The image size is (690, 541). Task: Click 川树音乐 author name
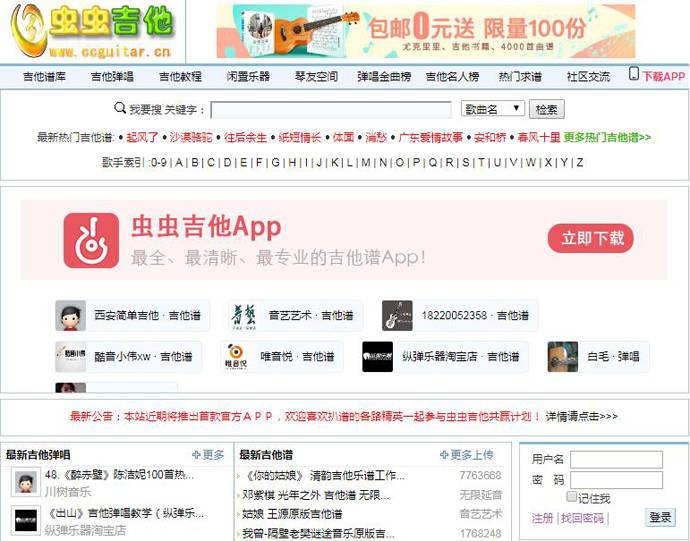tap(68, 492)
